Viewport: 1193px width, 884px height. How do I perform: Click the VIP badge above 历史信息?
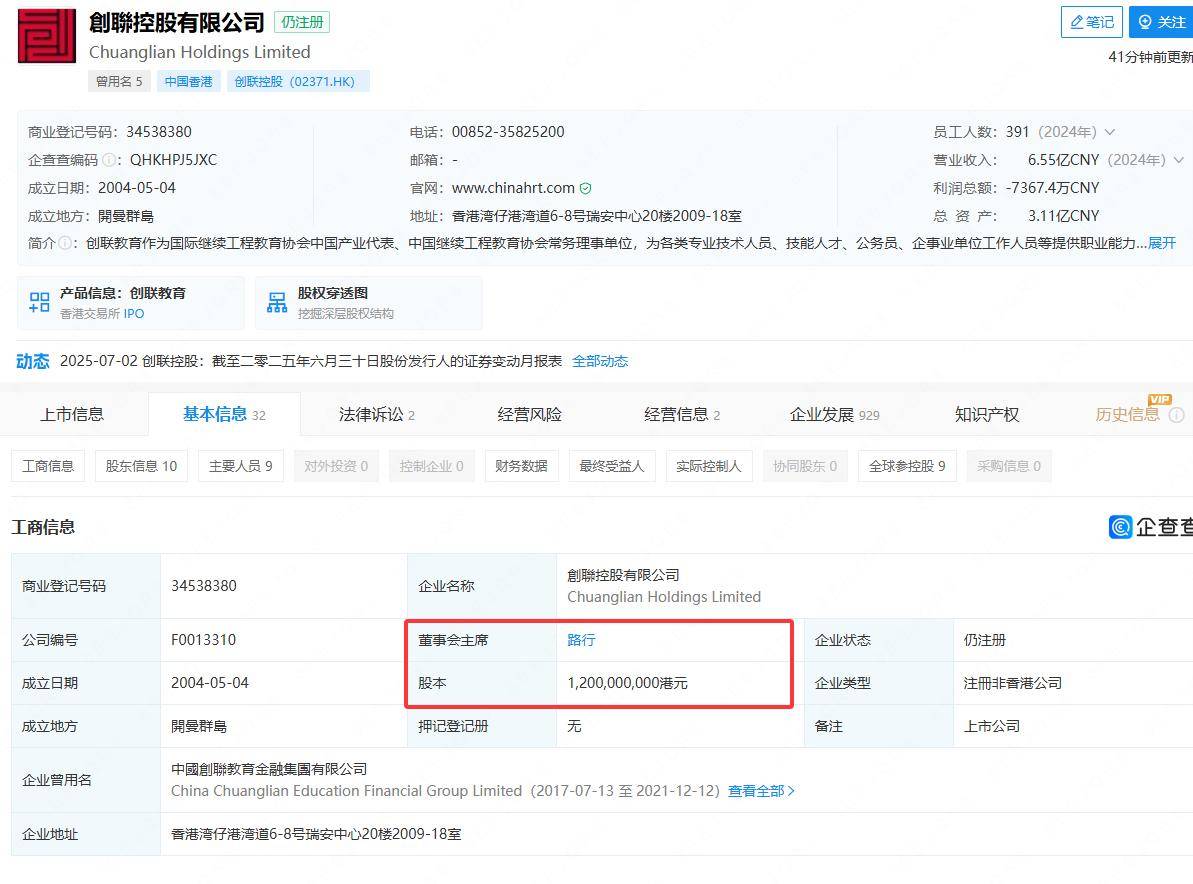point(1160,399)
